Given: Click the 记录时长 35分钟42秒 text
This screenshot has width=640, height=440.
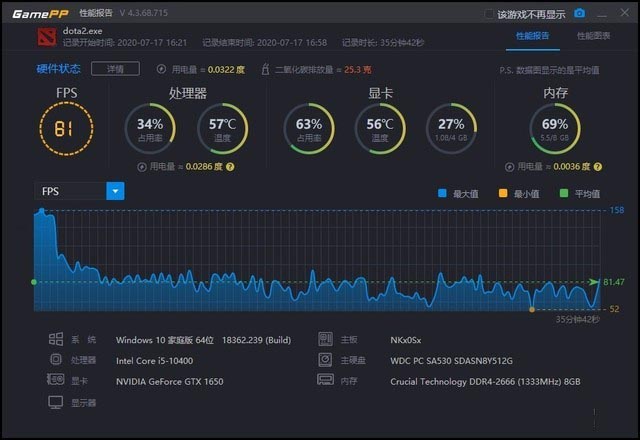Looking at the screenshot, I should (x=383, y=42).
